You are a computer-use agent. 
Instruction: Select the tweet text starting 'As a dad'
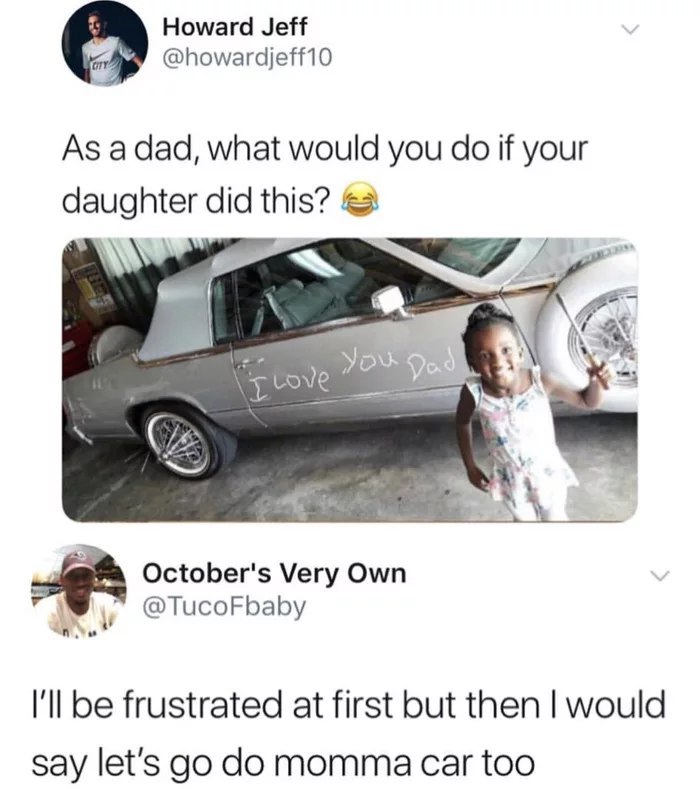click(325, 174)
